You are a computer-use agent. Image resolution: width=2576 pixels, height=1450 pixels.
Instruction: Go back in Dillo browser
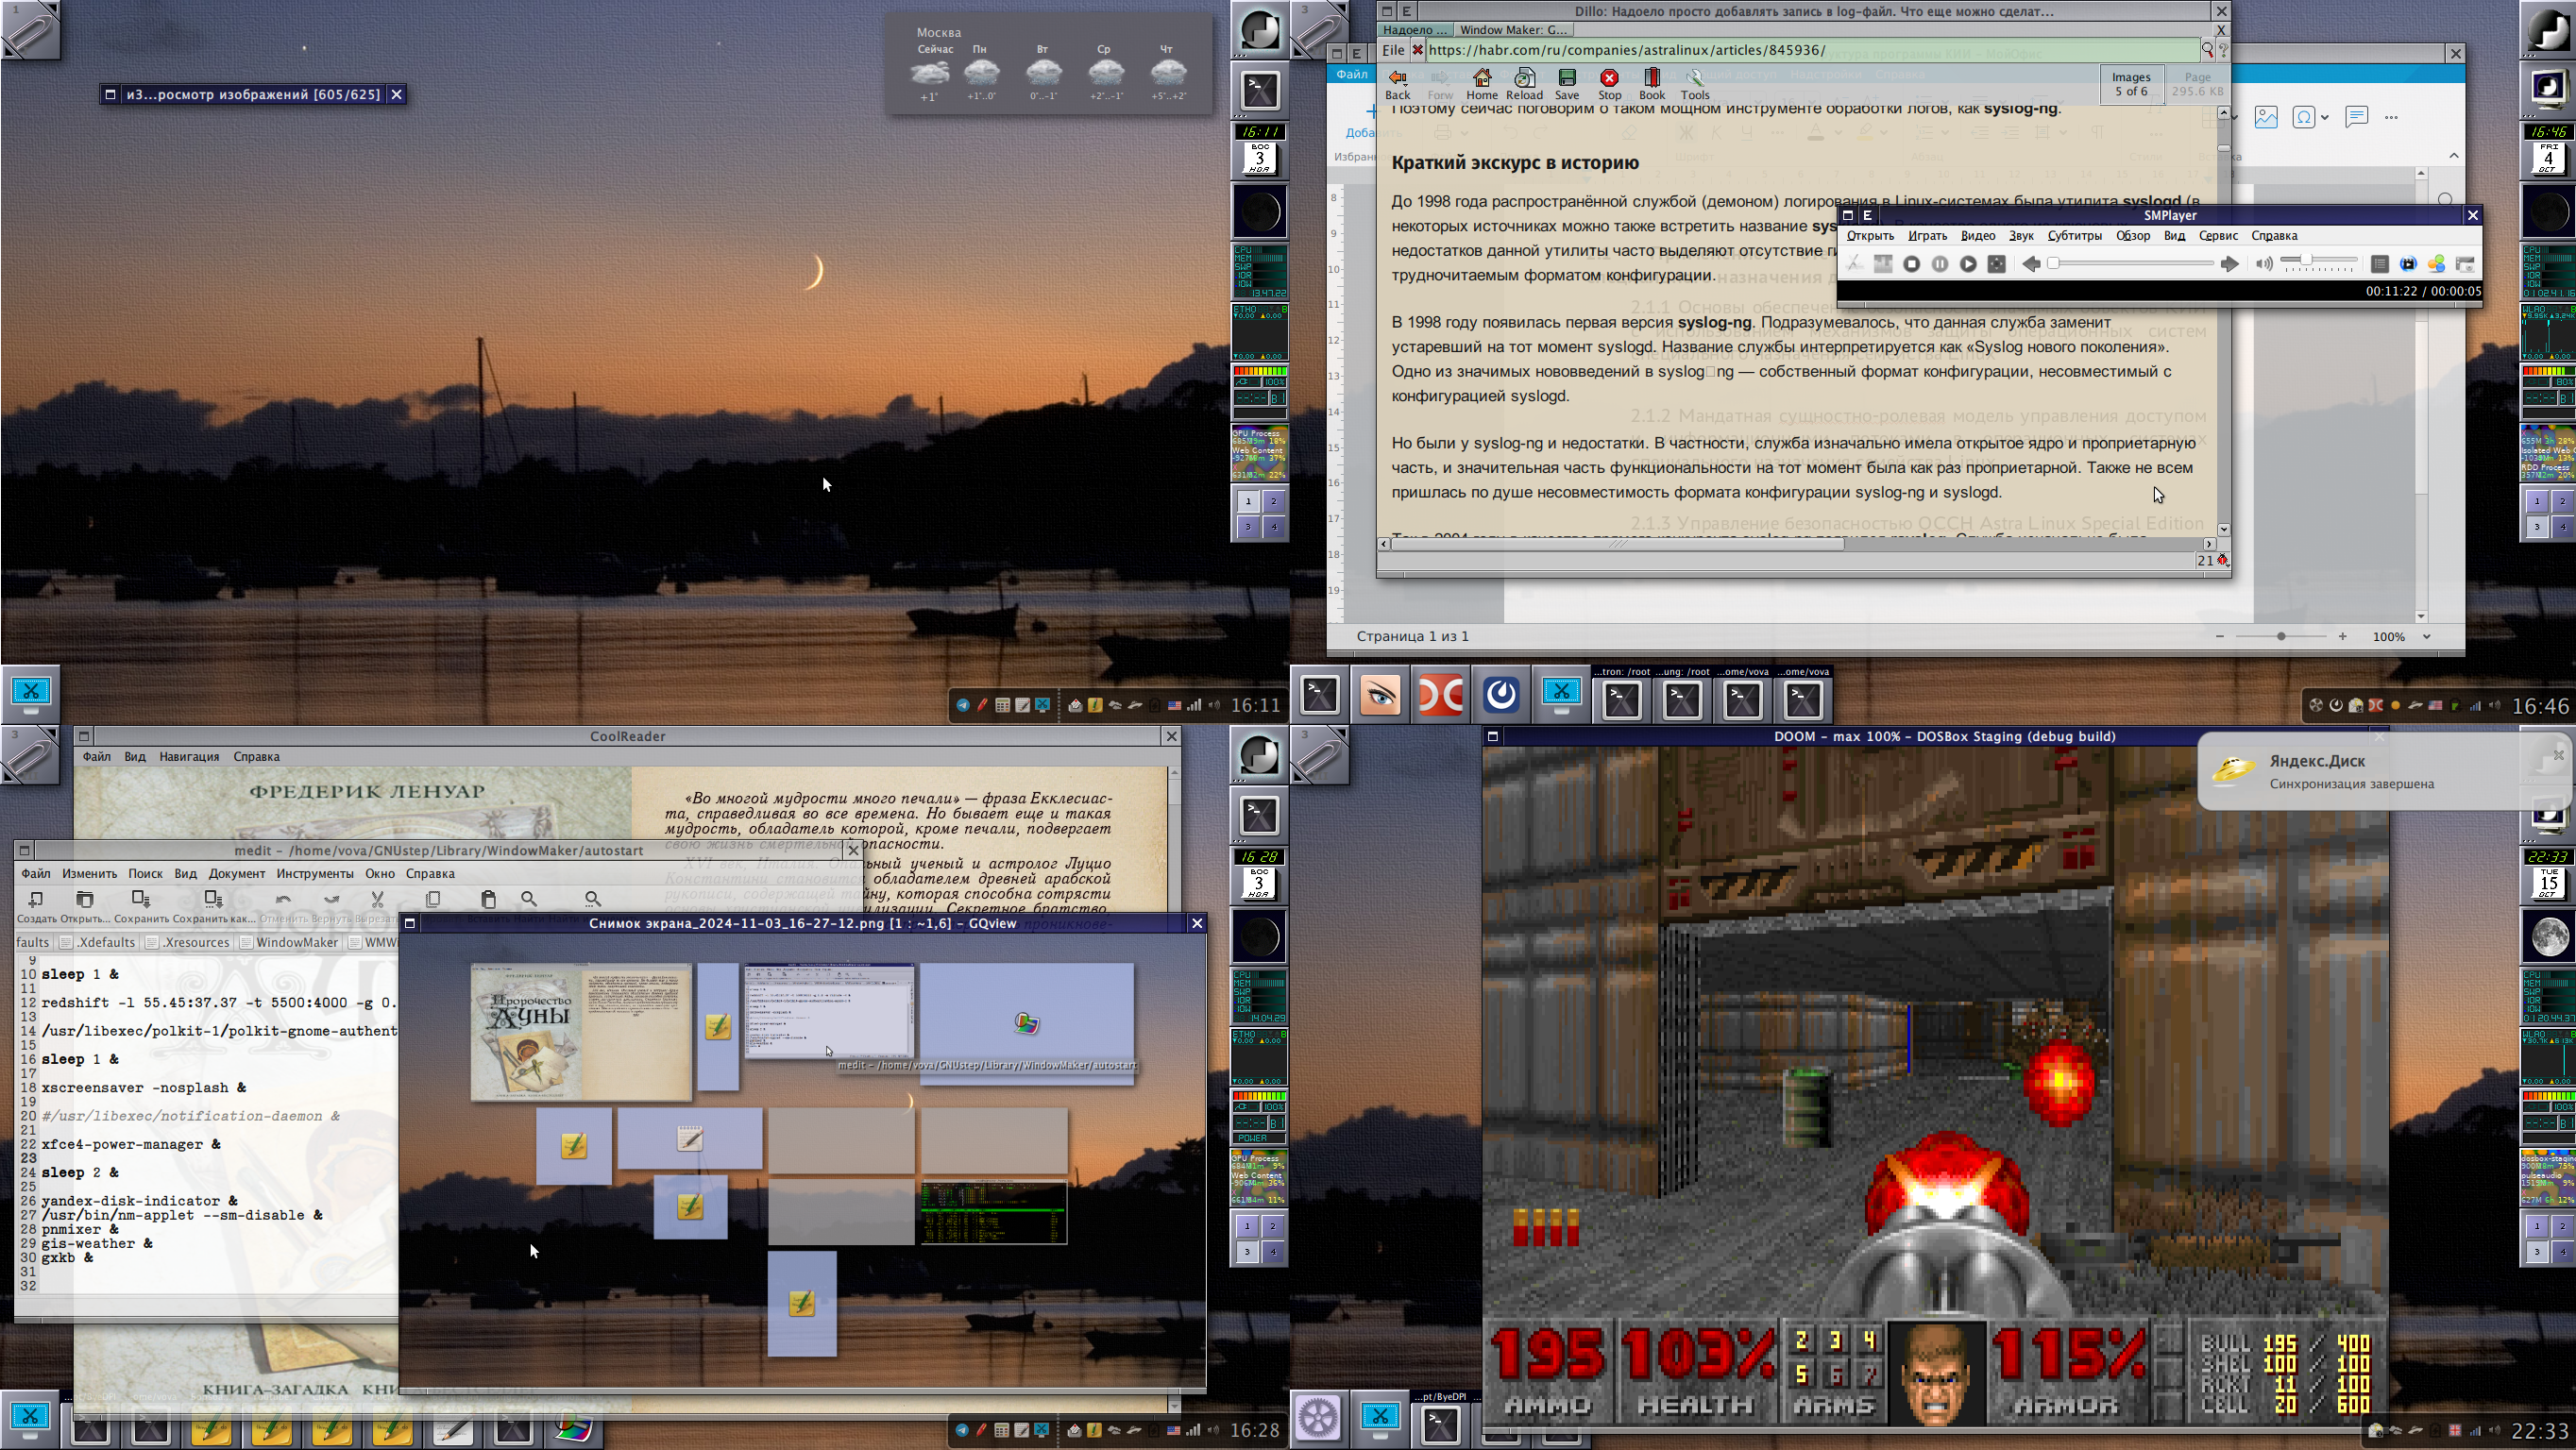(x=1397, y=84)
